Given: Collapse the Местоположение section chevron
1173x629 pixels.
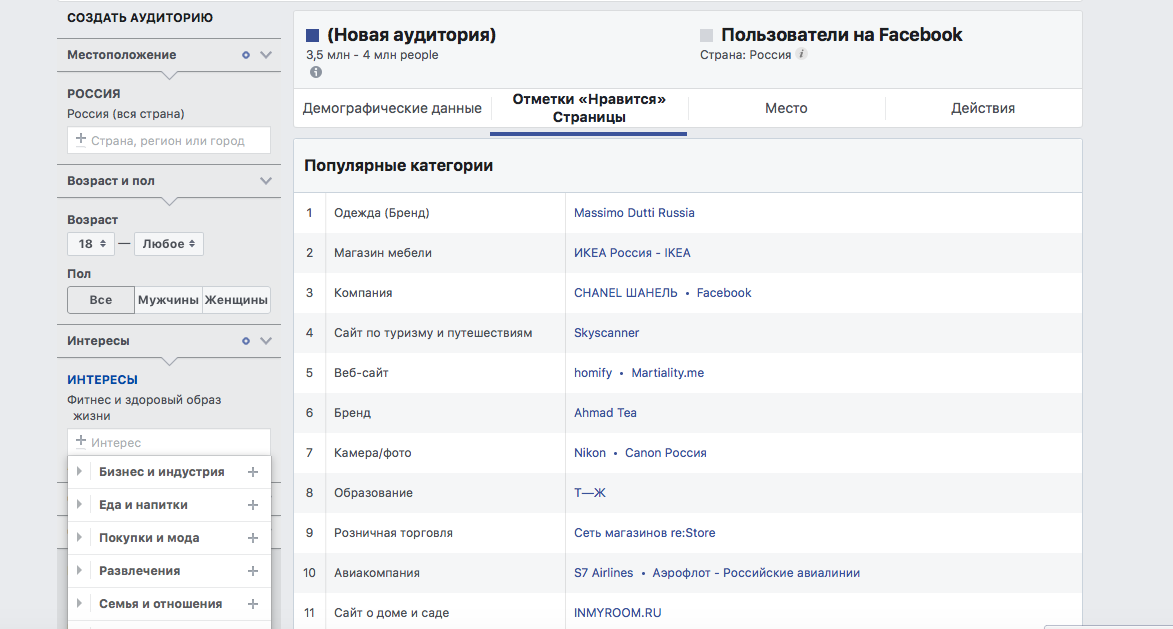Looking at the screenshot, I should pyautogui.click(x=266, y=55).
